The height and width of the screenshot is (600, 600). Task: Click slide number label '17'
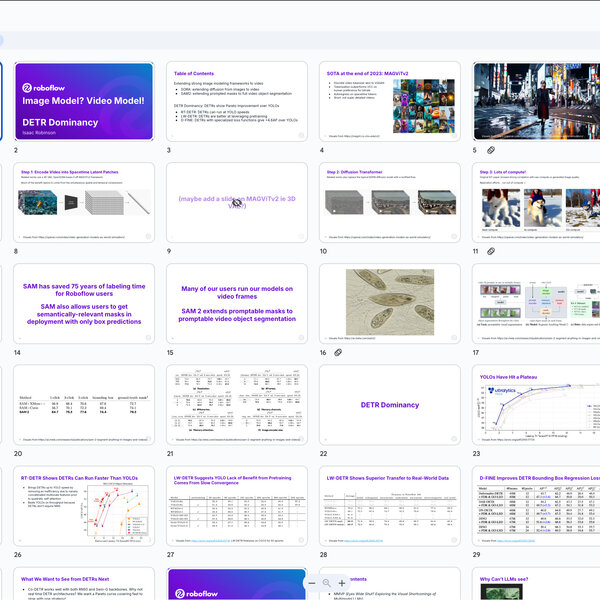[x=476, y=352]
